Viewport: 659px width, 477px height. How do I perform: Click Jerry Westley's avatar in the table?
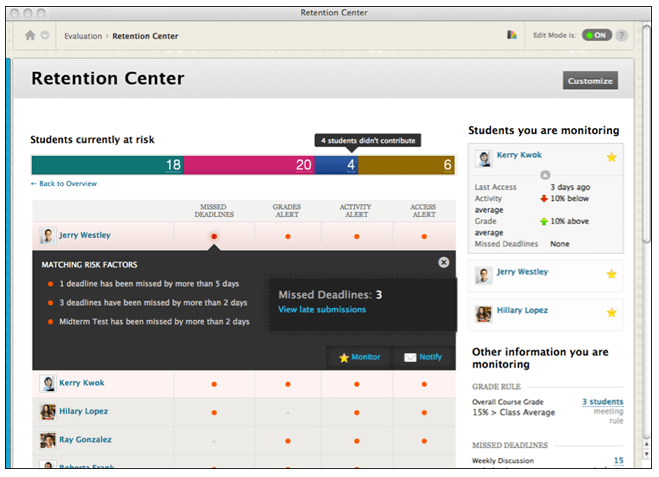coord(47,236)
